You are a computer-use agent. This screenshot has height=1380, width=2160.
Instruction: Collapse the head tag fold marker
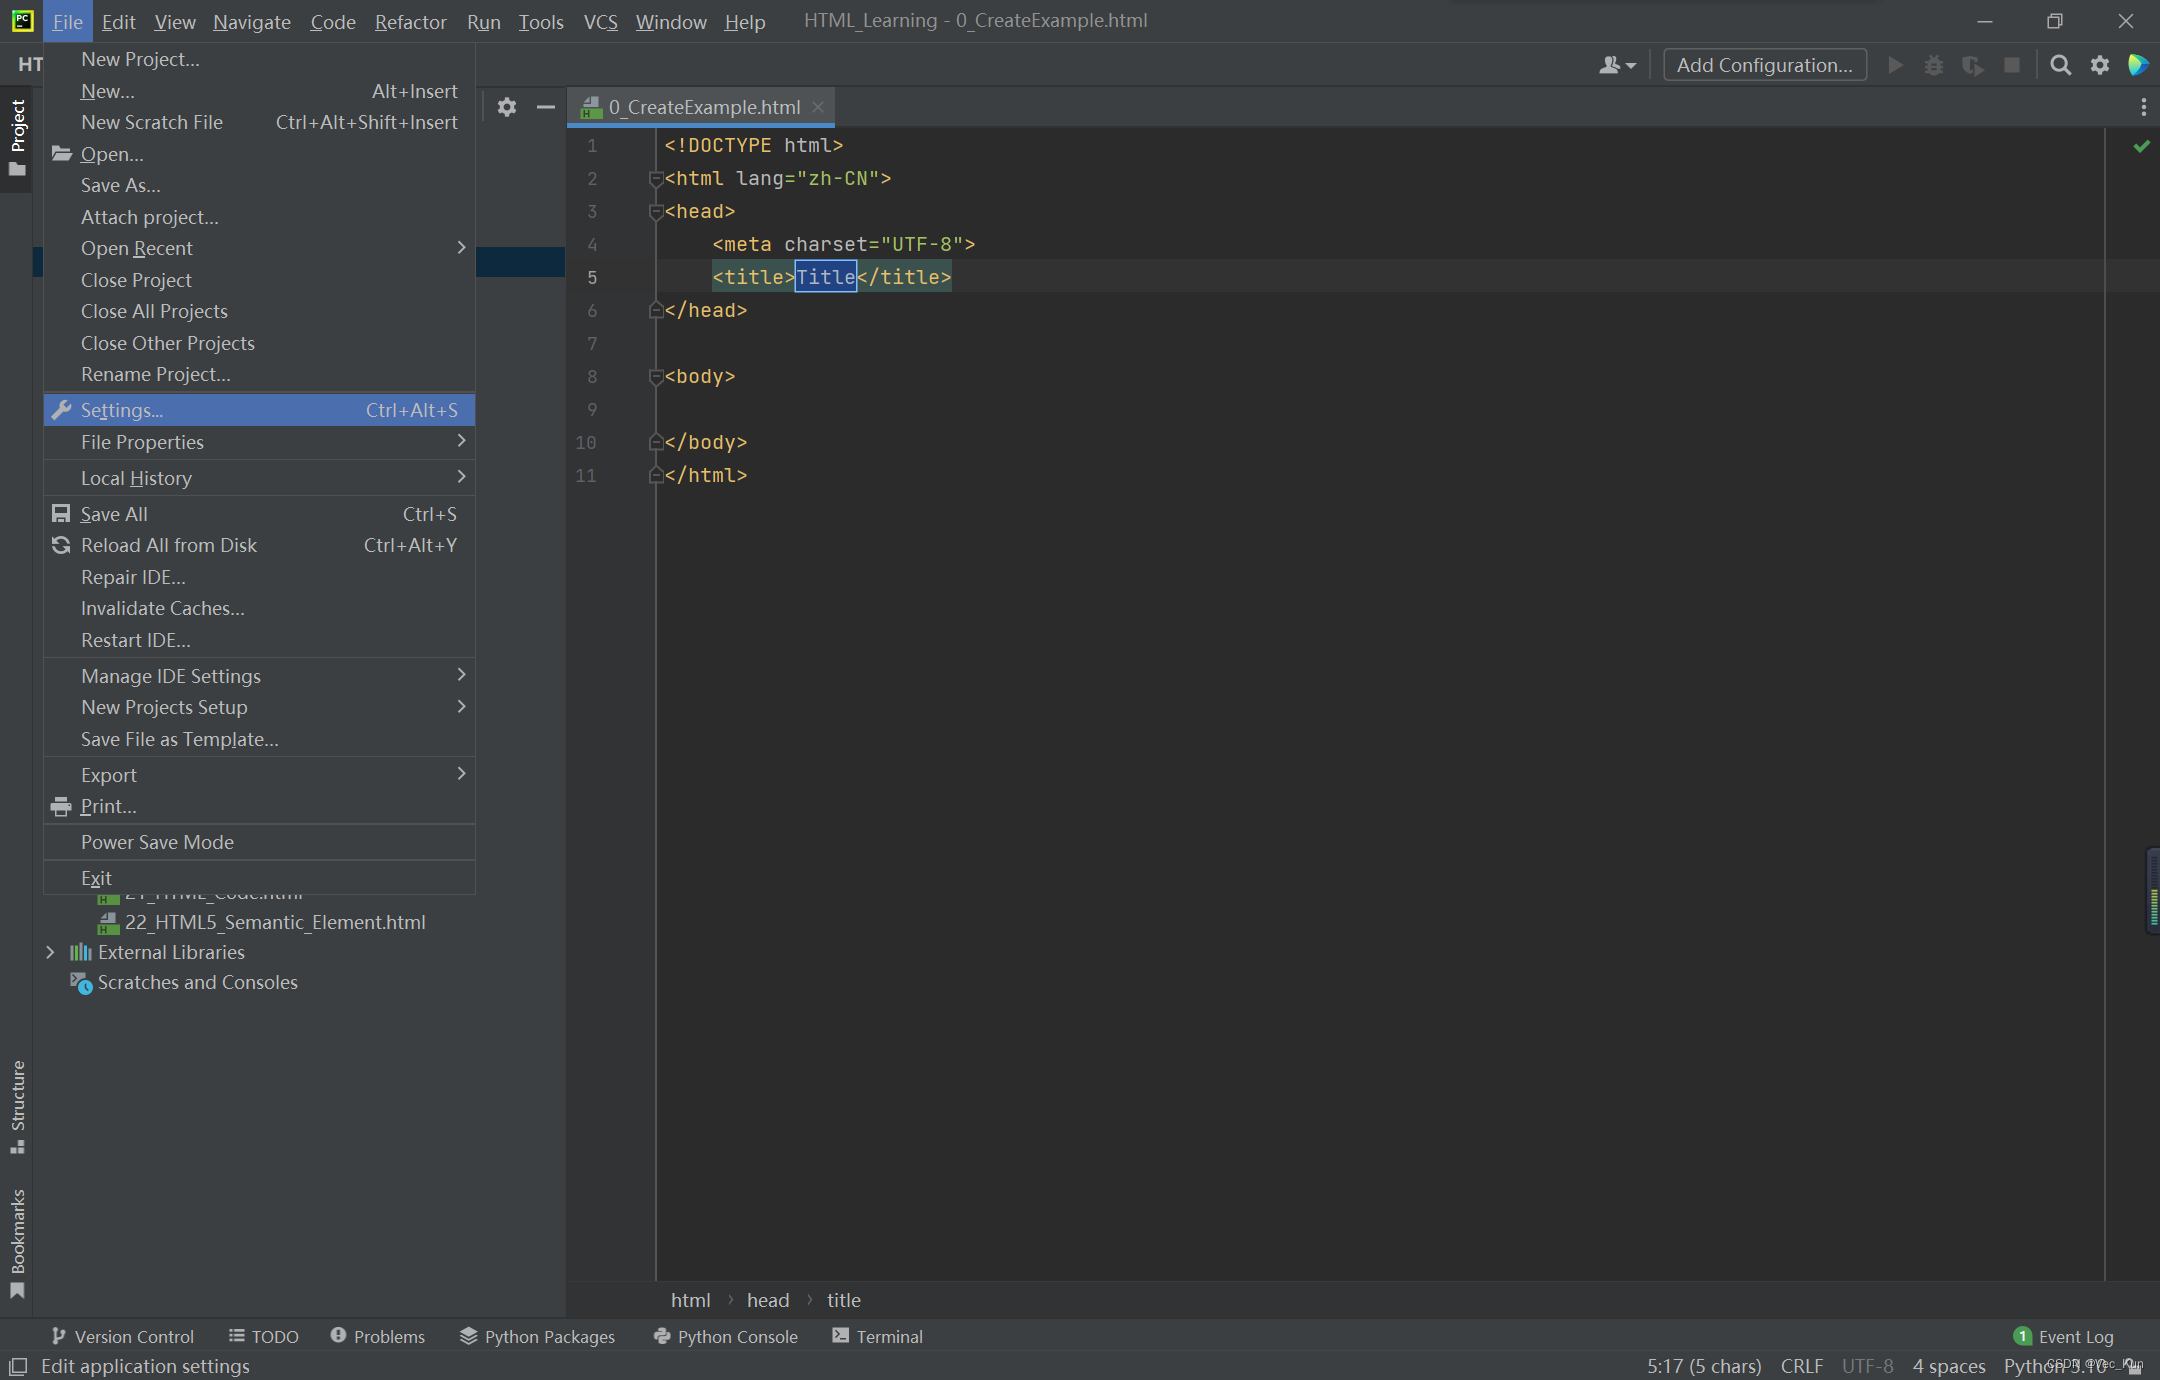click(x=656, y=212)
